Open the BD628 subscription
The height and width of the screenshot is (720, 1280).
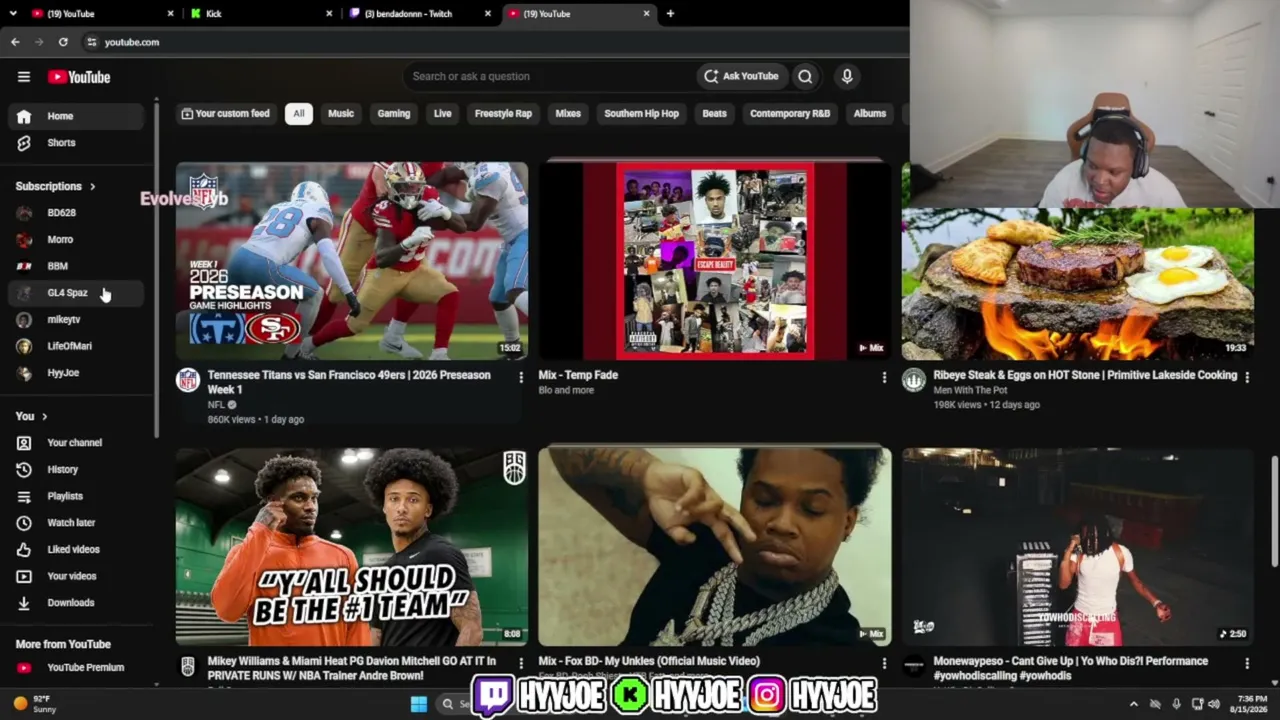pyautogui.click(x=76, y=213)
